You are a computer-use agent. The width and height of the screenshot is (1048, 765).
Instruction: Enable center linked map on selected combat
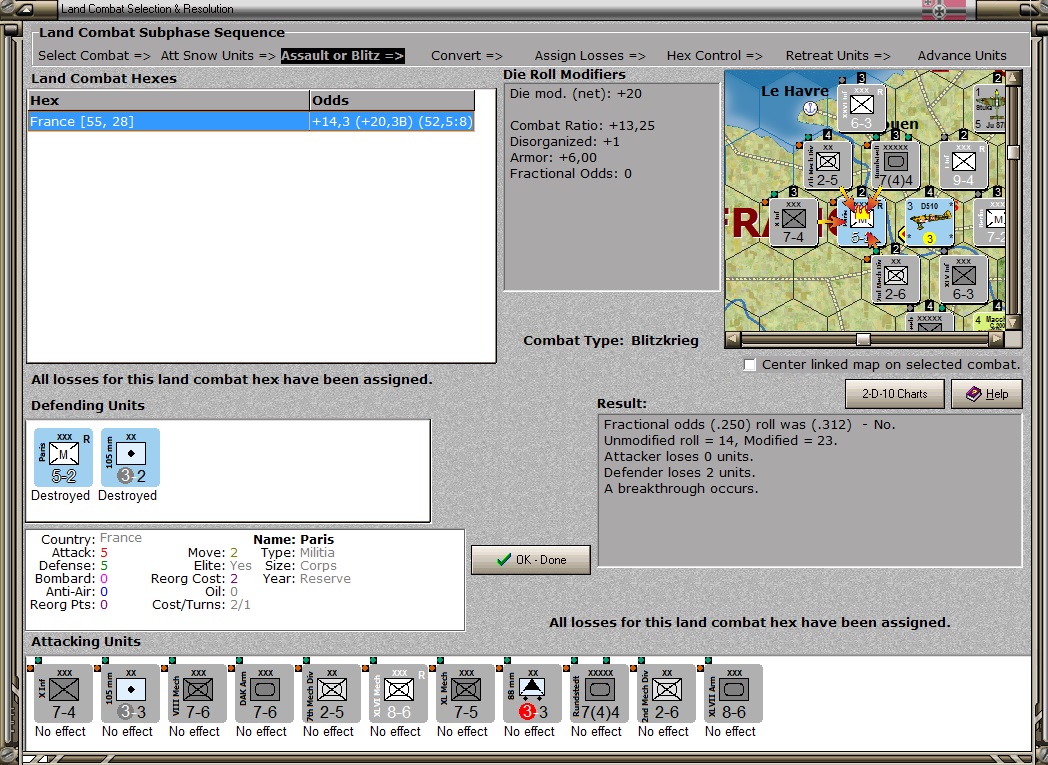click(x=750, y=365)
